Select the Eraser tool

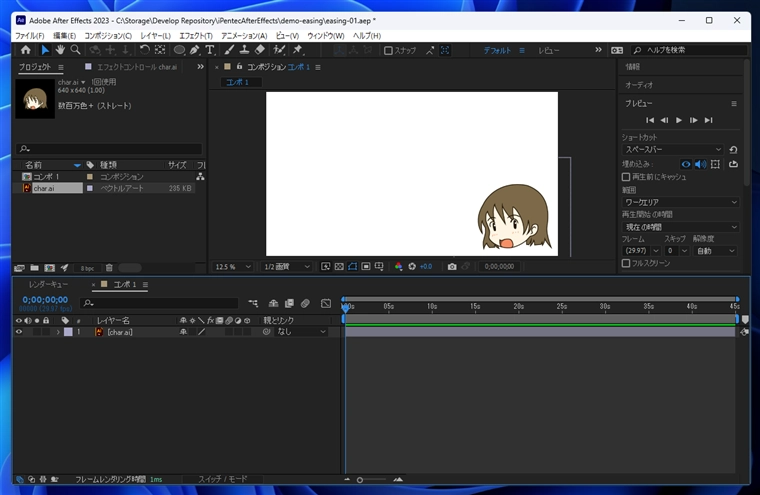click(x=260, y=50)
